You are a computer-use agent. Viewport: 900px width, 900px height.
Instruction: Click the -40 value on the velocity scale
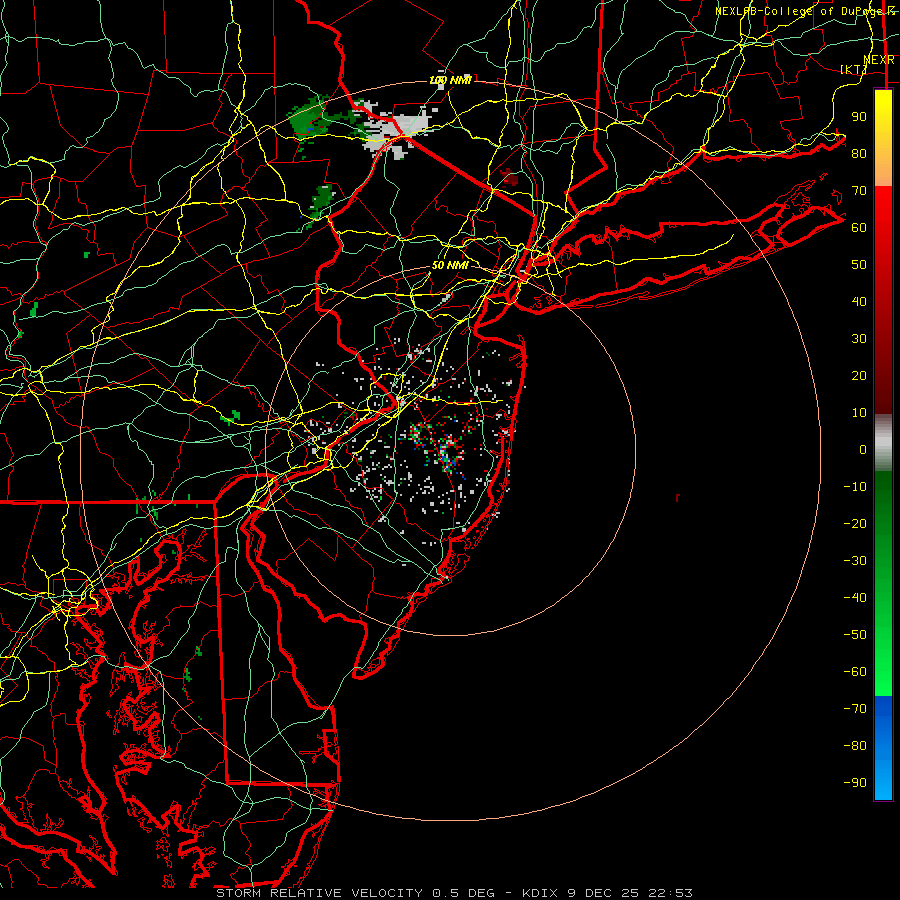pyautogui.click(x=855, y=598)
